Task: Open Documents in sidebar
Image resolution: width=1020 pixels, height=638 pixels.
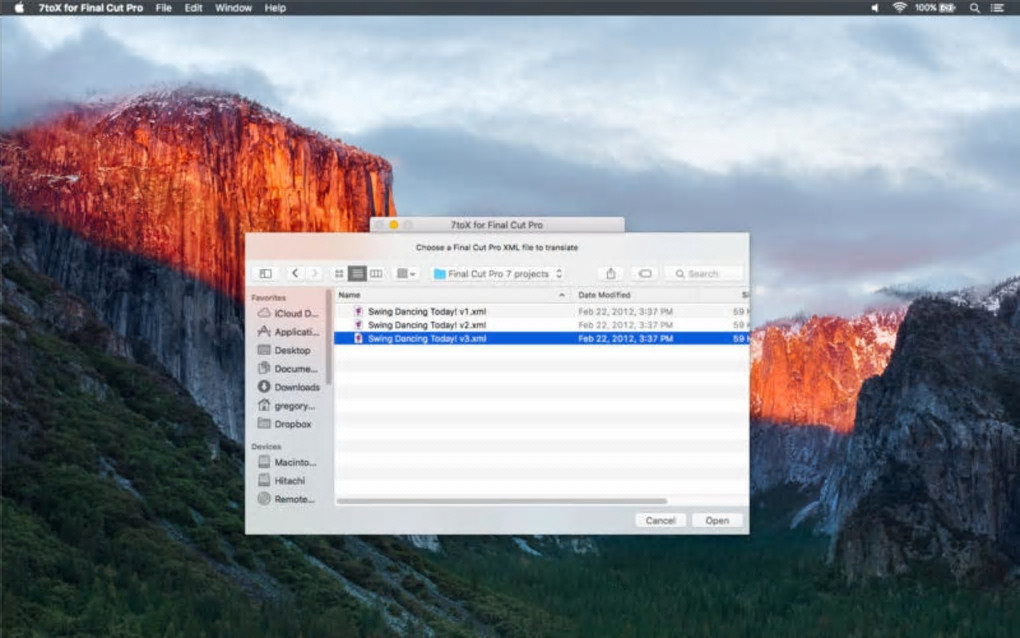Action: click(x=288, y=369)
